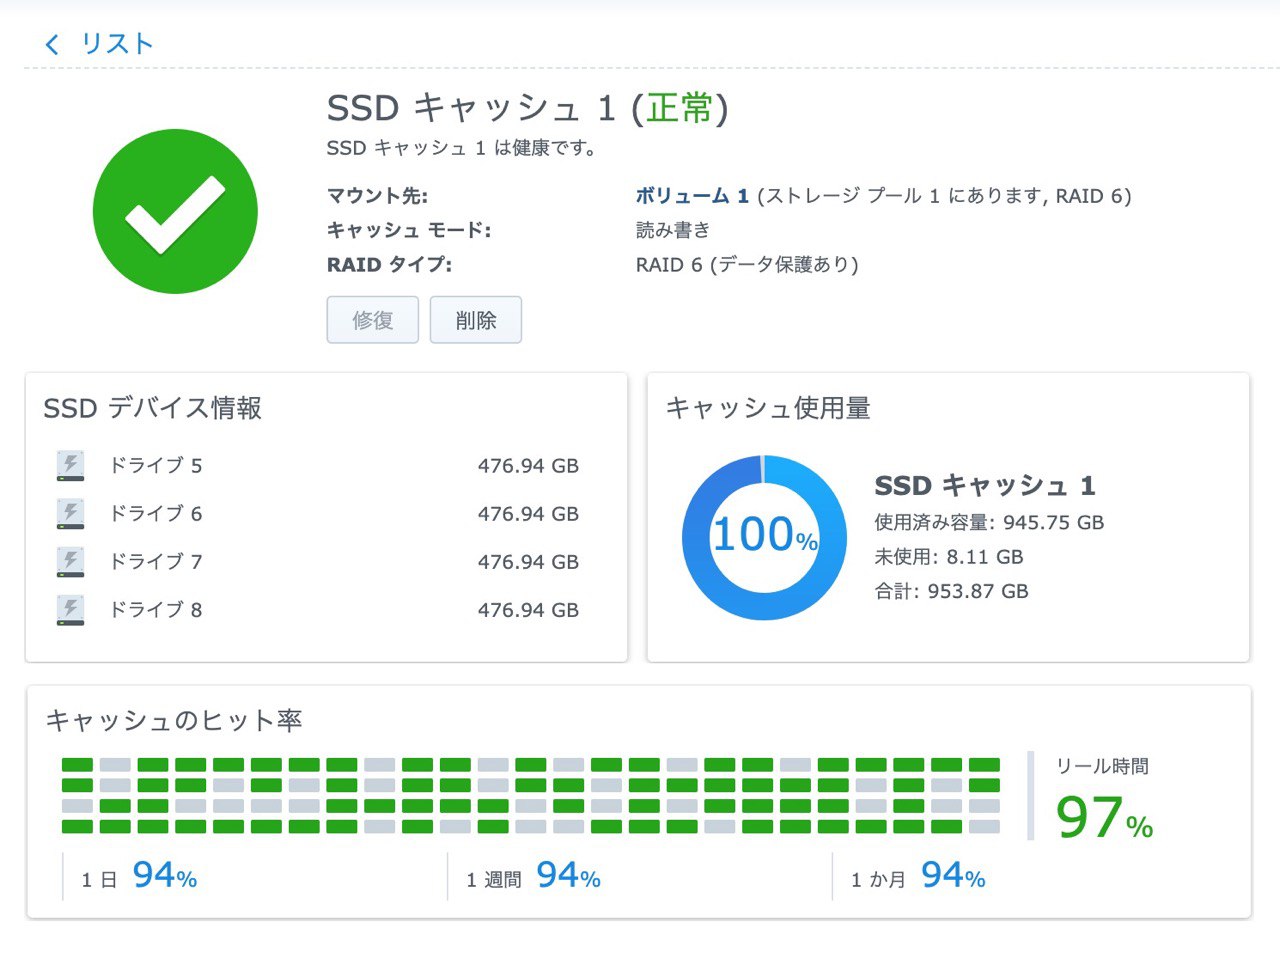1280x959 pixels.
Task: Click the 1 日 94% hit rate
Action: point(139,876)
